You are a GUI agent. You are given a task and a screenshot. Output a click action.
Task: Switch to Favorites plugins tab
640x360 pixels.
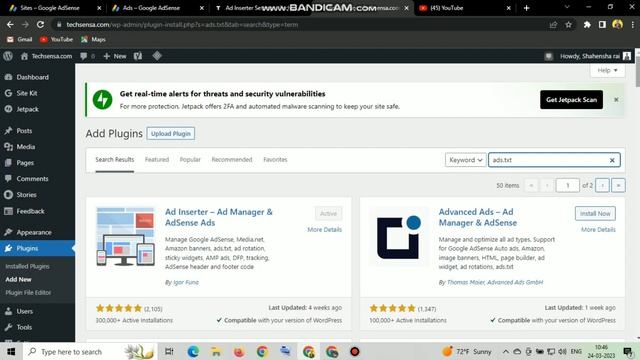(x=276, y=160)
